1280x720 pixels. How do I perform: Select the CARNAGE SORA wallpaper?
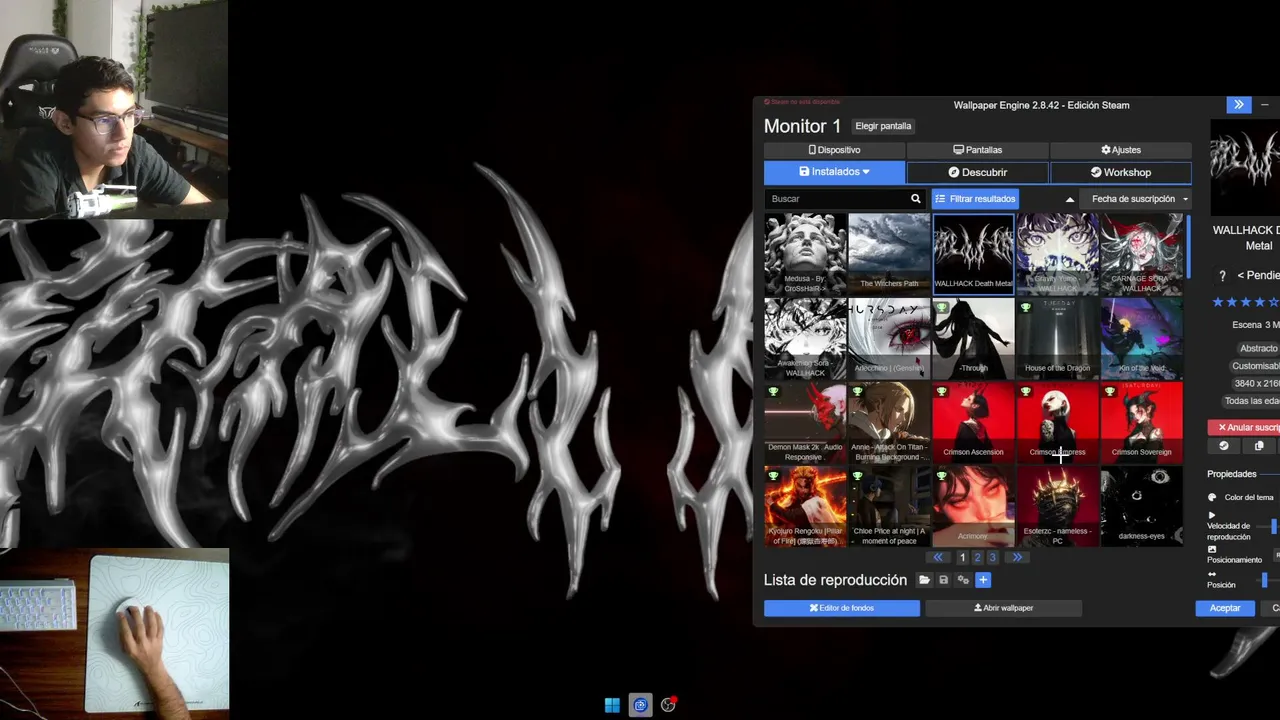(1141, 254)
